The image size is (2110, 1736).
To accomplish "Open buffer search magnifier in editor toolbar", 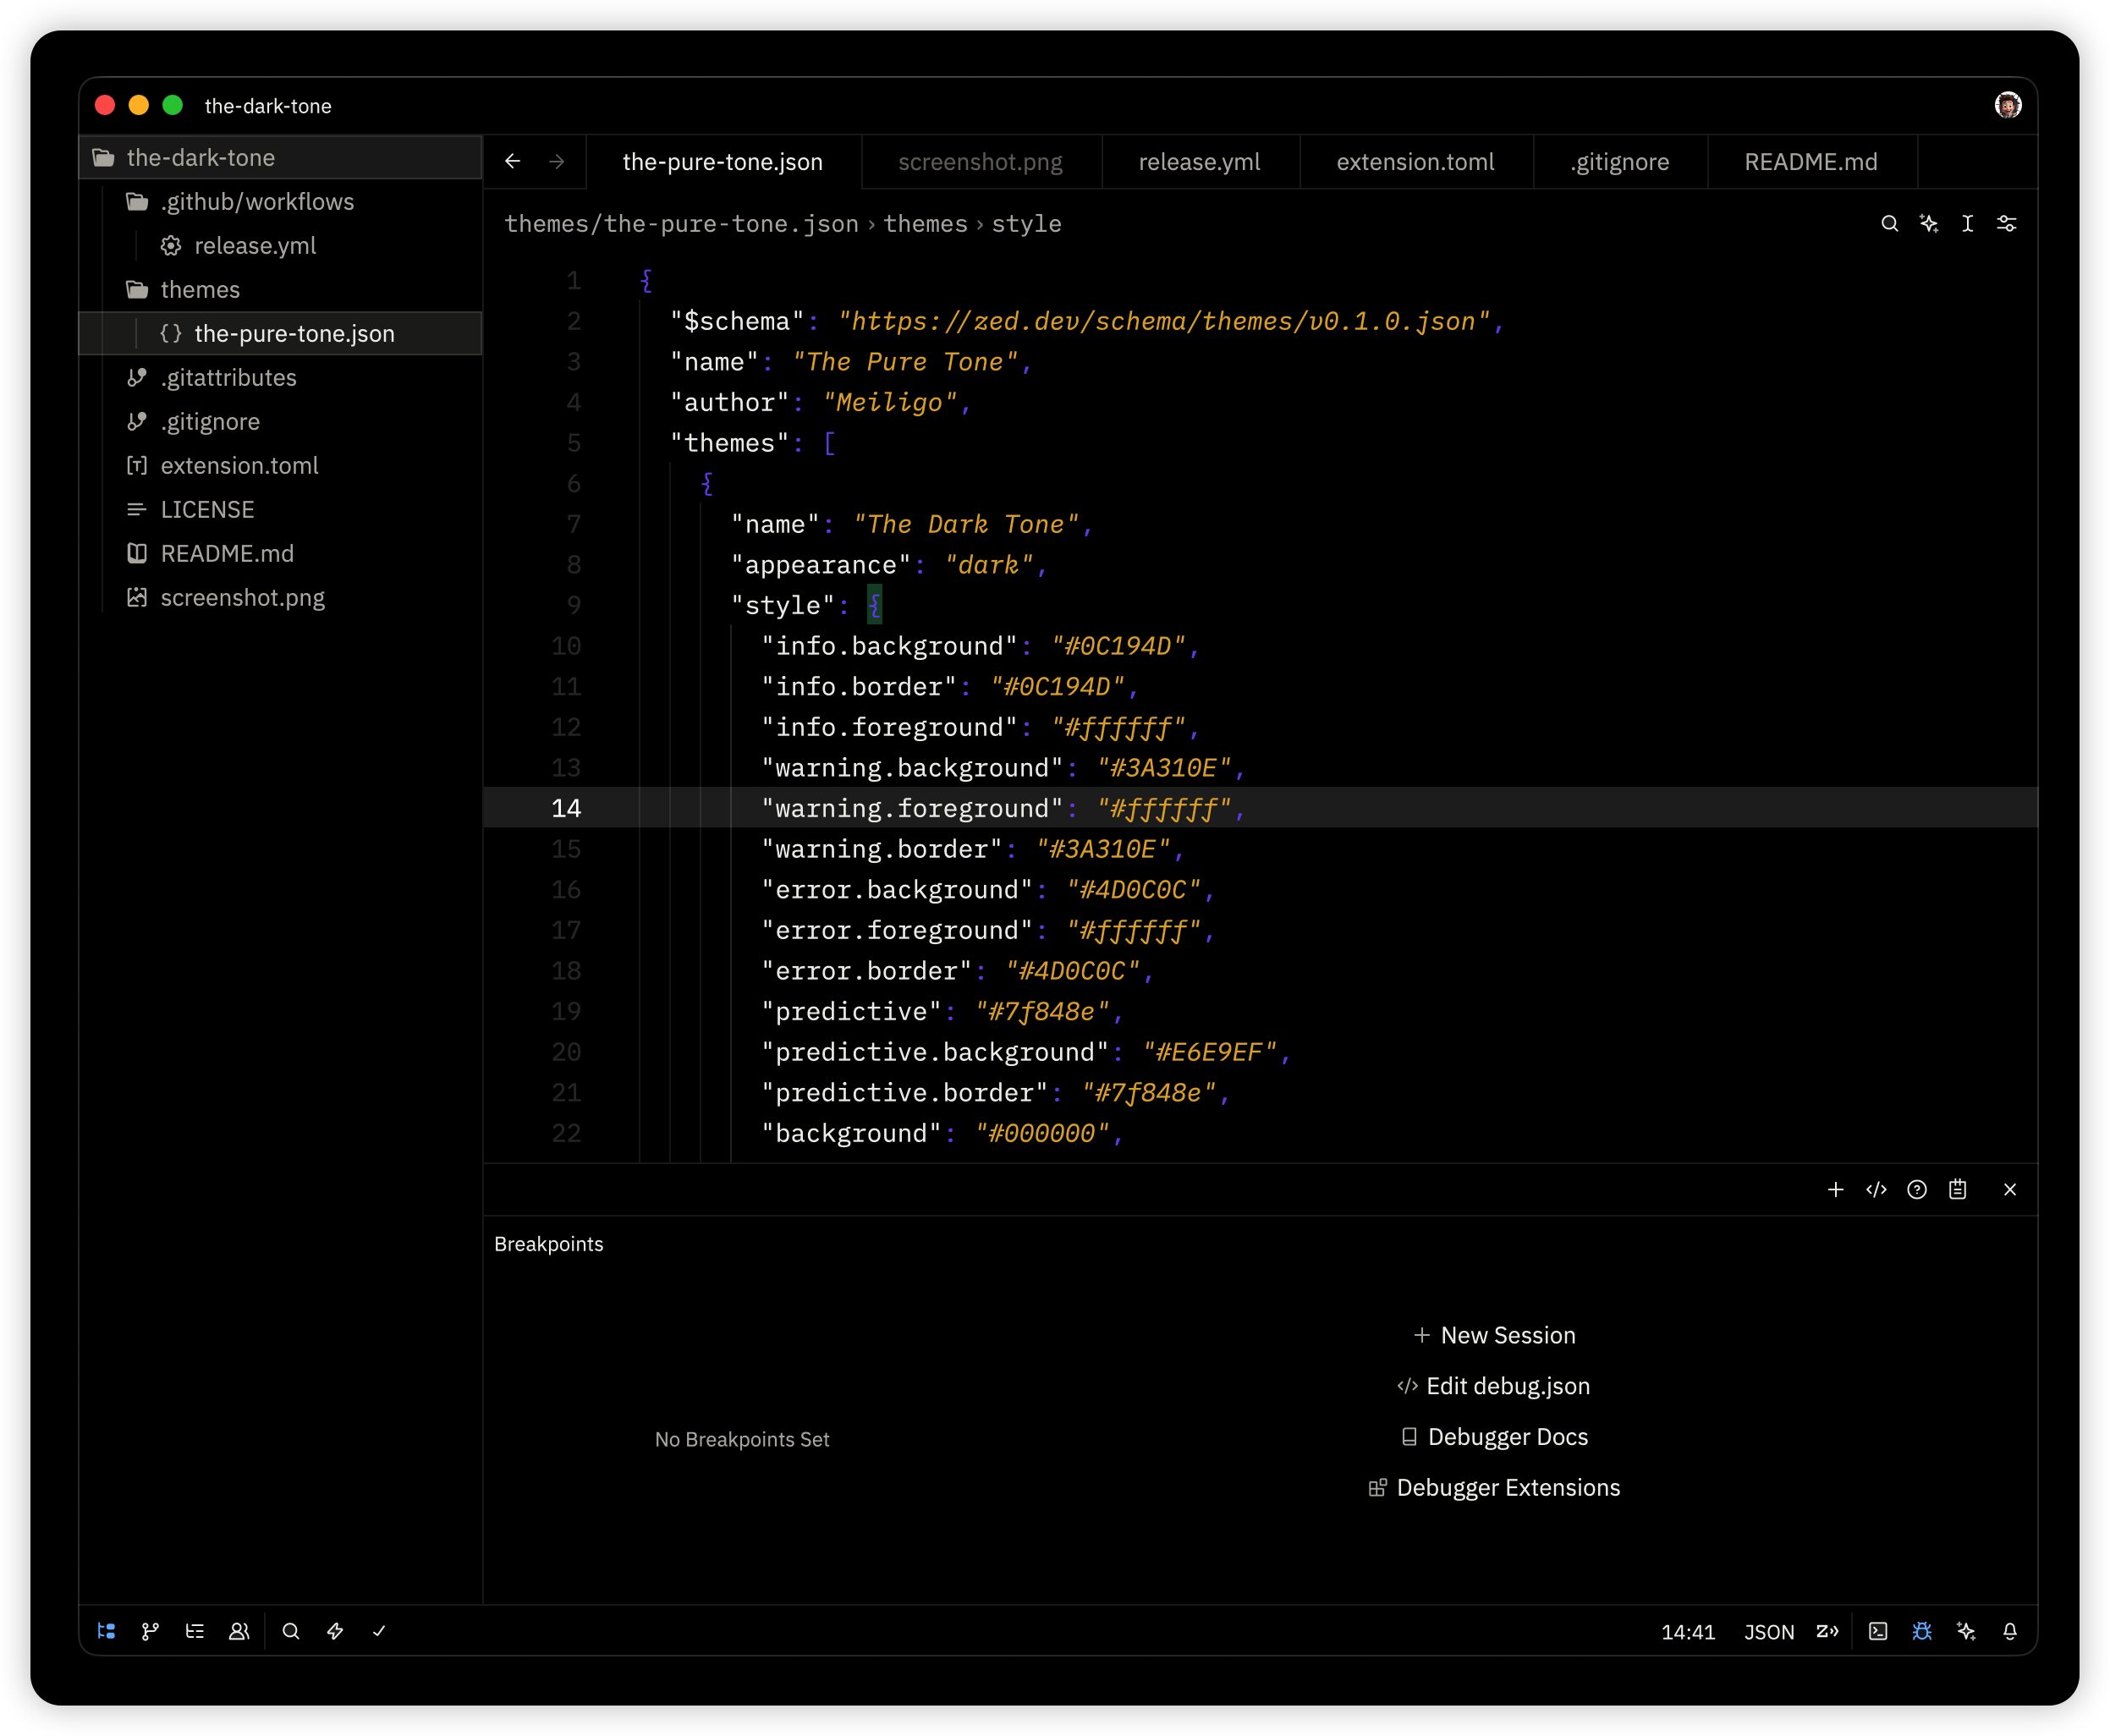I will (1889, 223).
